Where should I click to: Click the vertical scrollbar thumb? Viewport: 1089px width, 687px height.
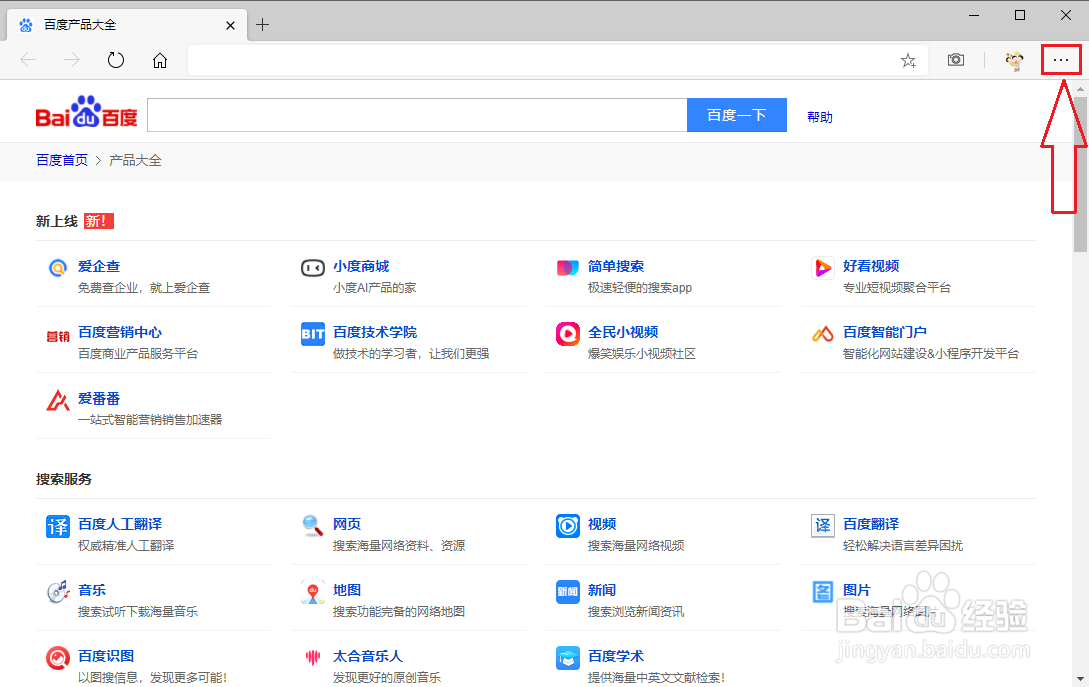click(1081, 174)
